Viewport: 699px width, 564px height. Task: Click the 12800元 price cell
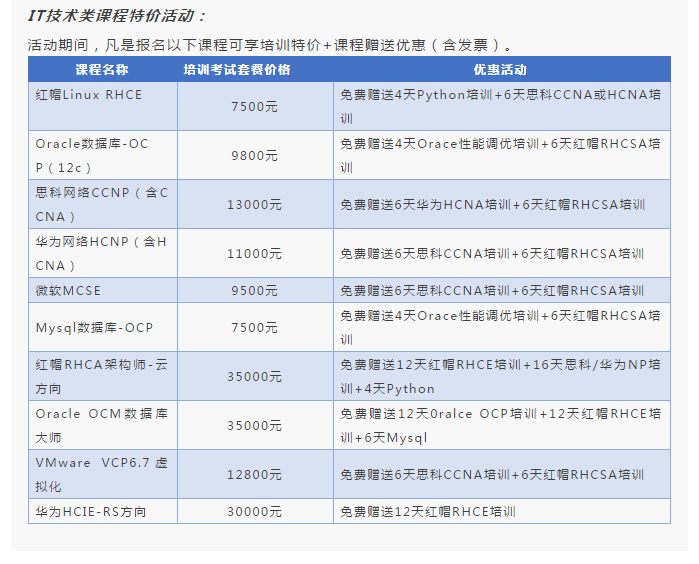255,475
